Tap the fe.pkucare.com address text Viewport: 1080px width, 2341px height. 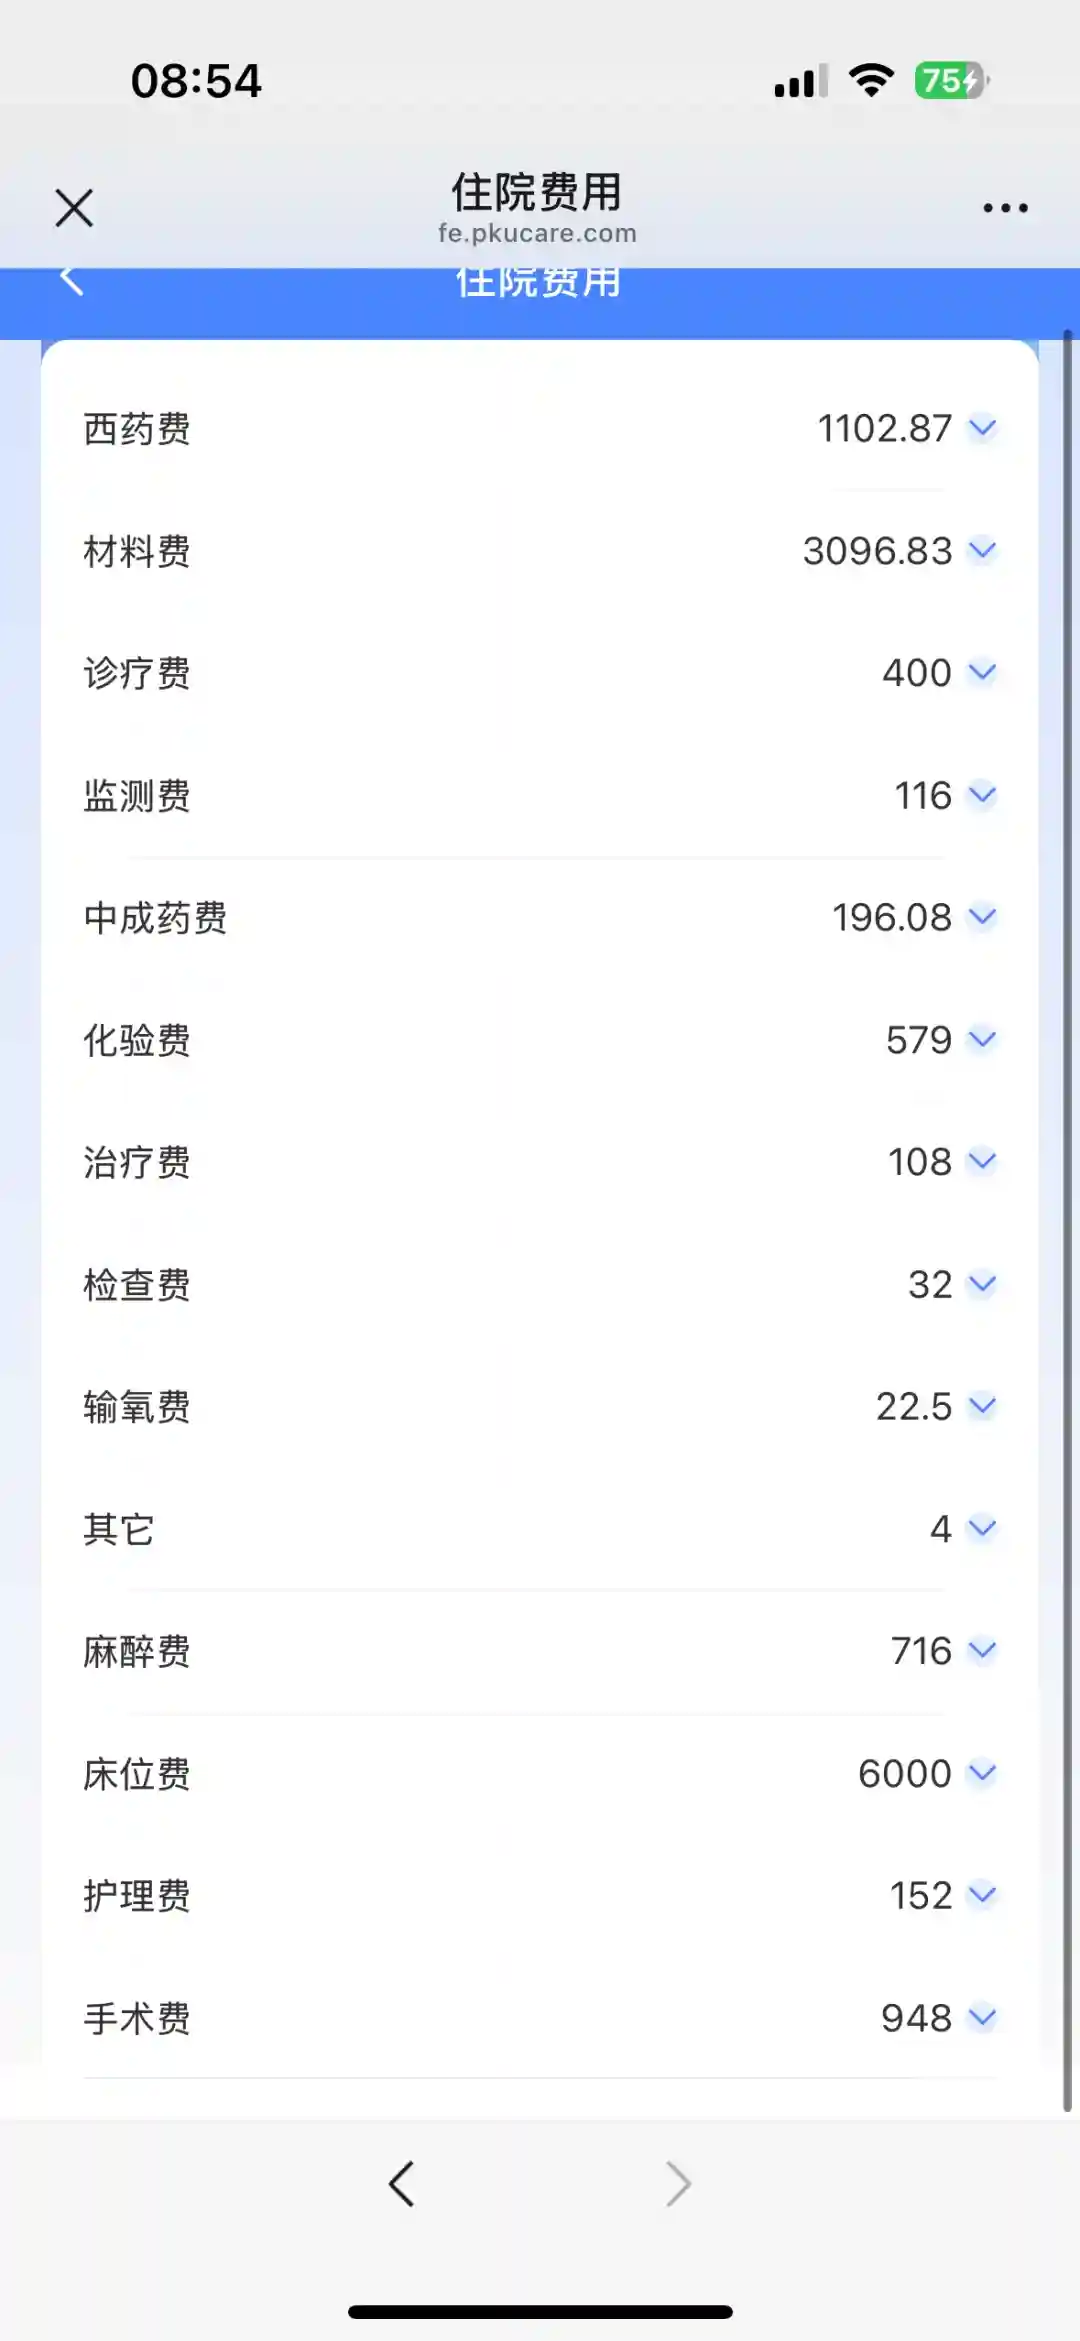pyautogui.click(x=537, y=233)
